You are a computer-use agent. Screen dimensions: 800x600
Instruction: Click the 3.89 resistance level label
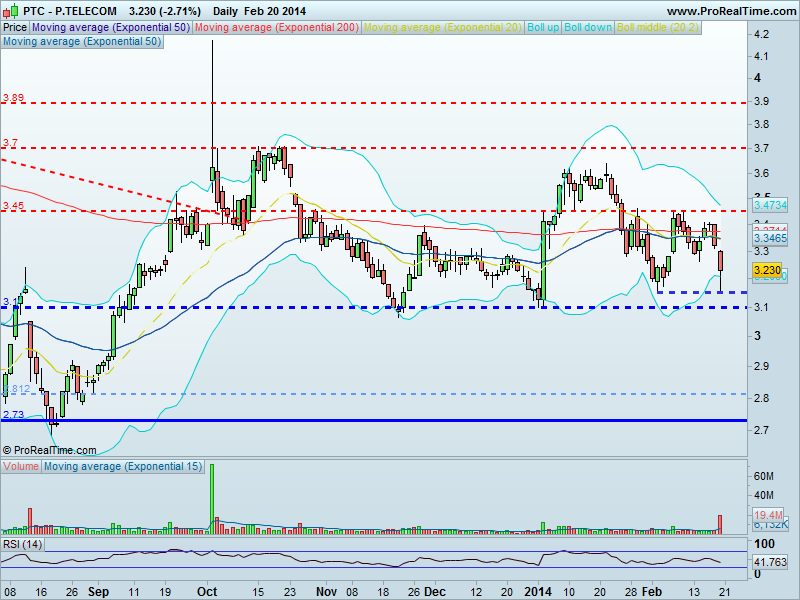[13, 97]
